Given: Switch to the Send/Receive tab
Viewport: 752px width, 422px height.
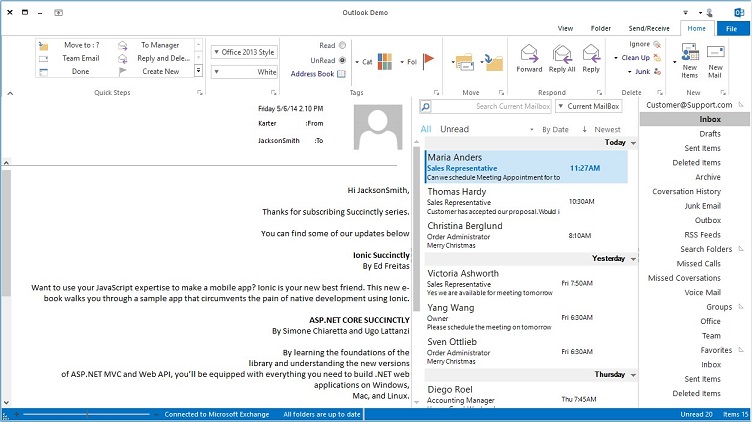Looking at the screenshot, I should point(648,29).
